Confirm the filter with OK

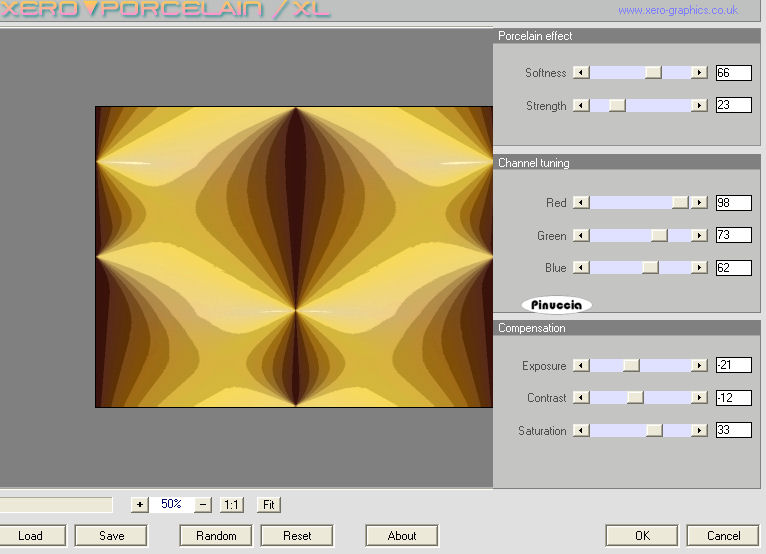tap(642, 536)
